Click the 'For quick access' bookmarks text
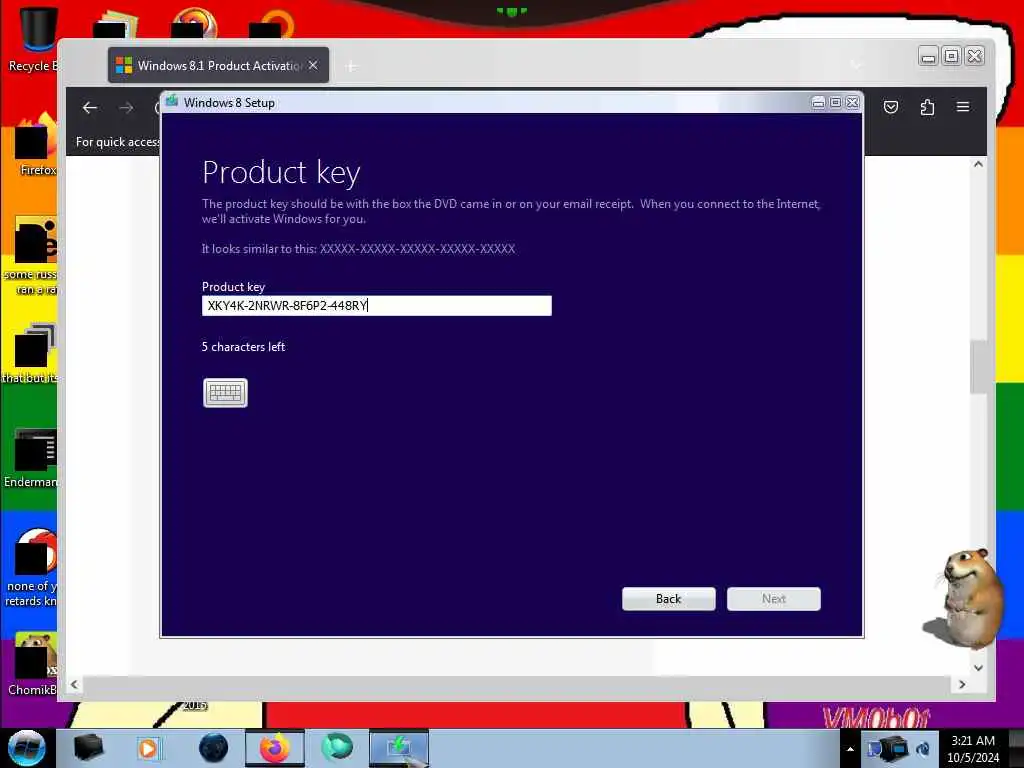The image size is (1024, 768). 118,142
